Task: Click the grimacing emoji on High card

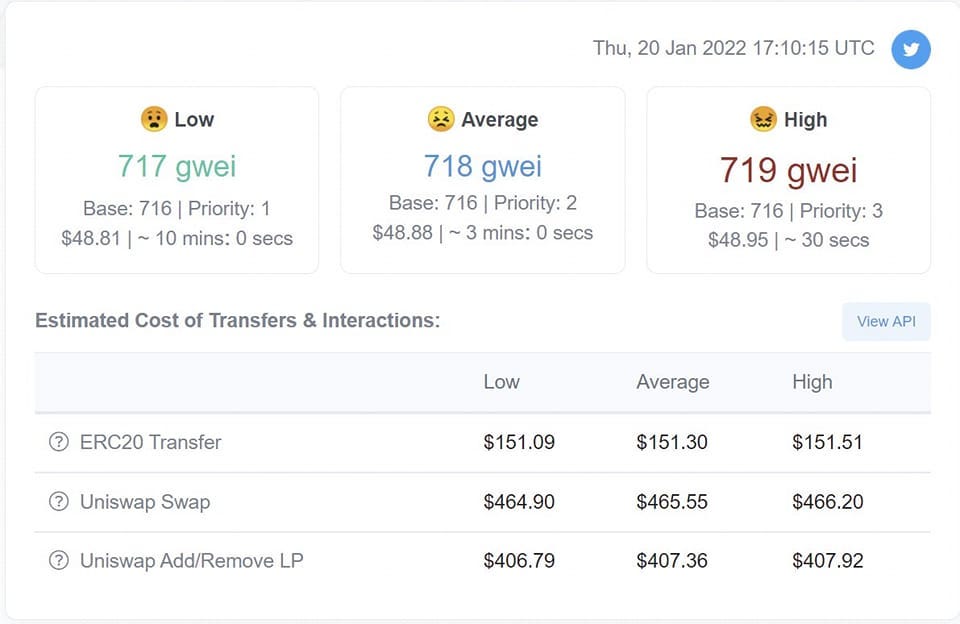Action: coord(763,119)
